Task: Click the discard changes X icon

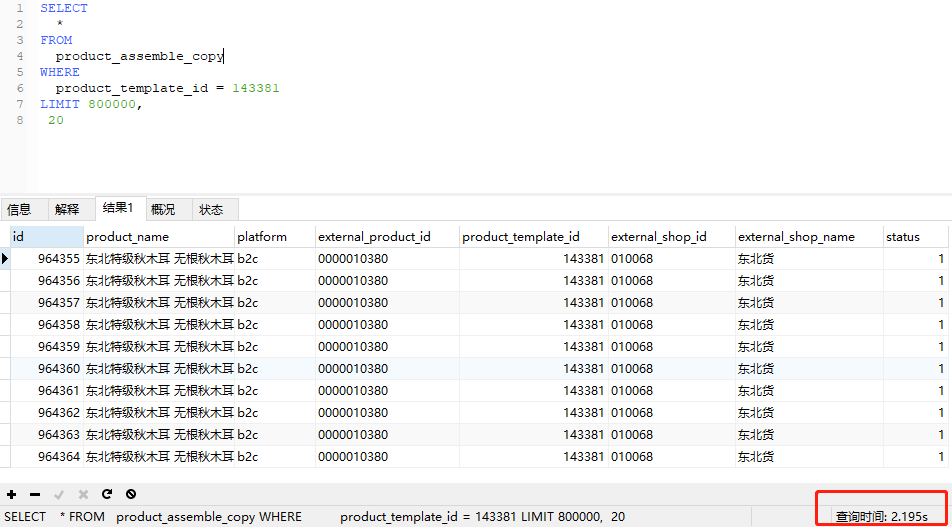Action: point(83,494)
